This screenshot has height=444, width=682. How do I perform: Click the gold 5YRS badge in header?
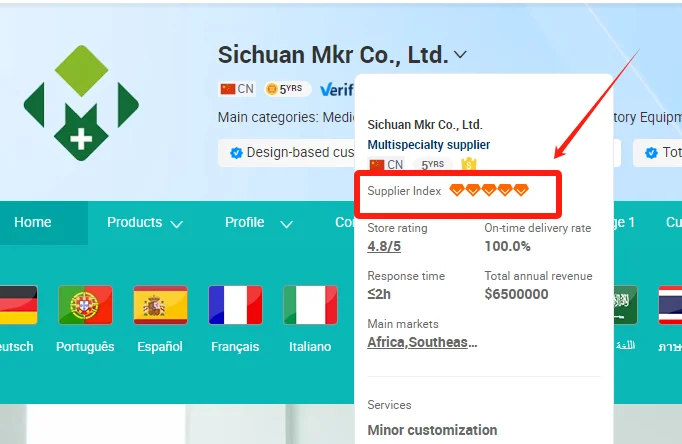pyautogui.click(x=288, y=89)
